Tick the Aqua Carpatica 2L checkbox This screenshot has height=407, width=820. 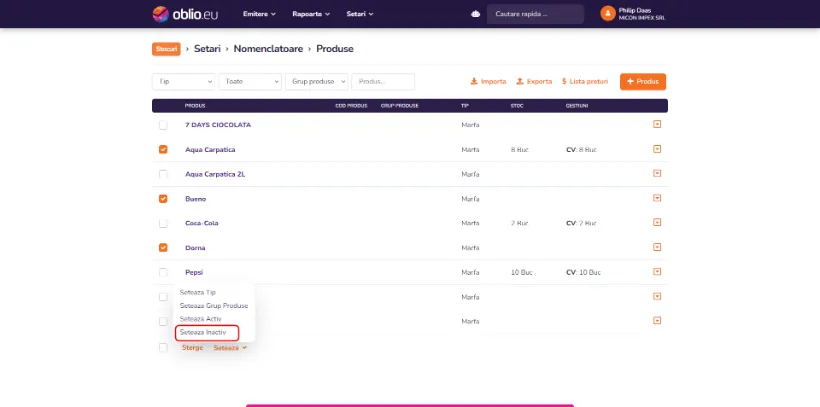[x=163, y=174]
